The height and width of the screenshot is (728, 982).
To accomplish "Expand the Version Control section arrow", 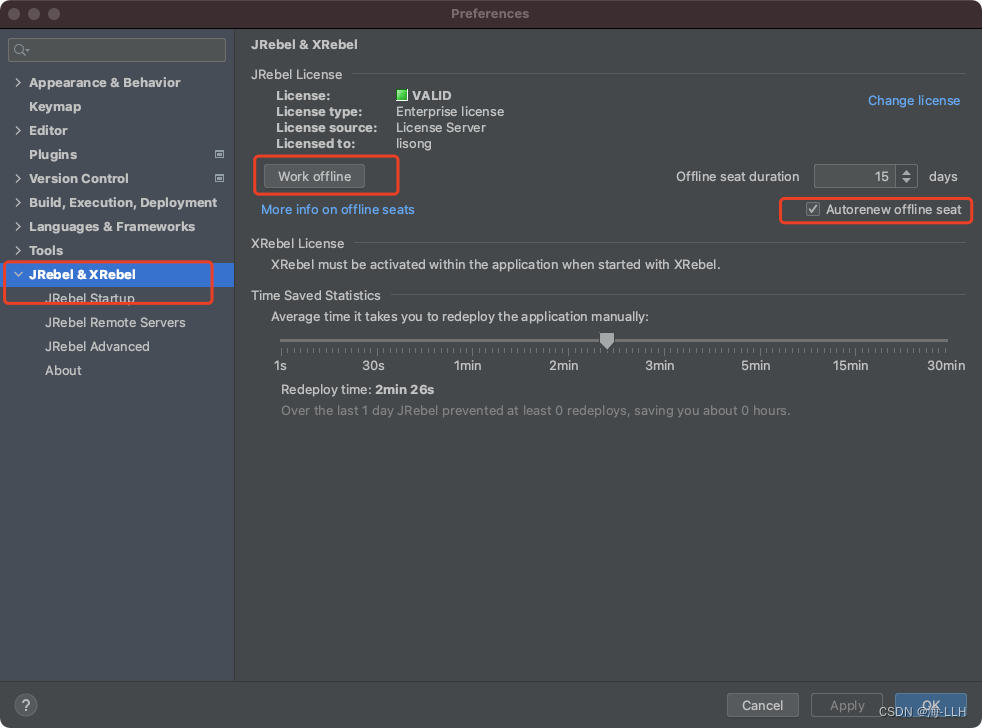I will (x=18, y=178).
